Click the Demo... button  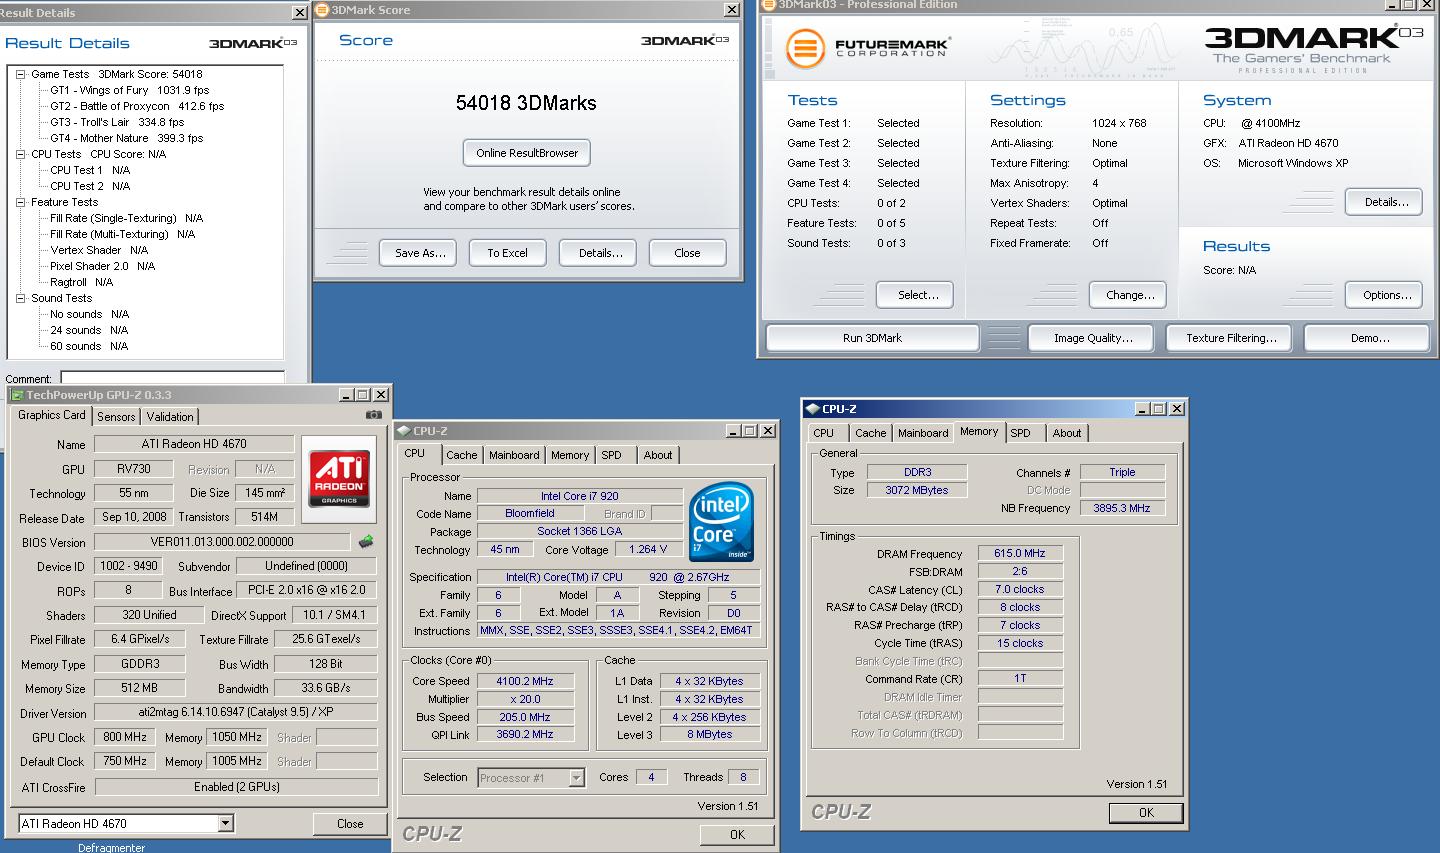[x=1369, y=338]
